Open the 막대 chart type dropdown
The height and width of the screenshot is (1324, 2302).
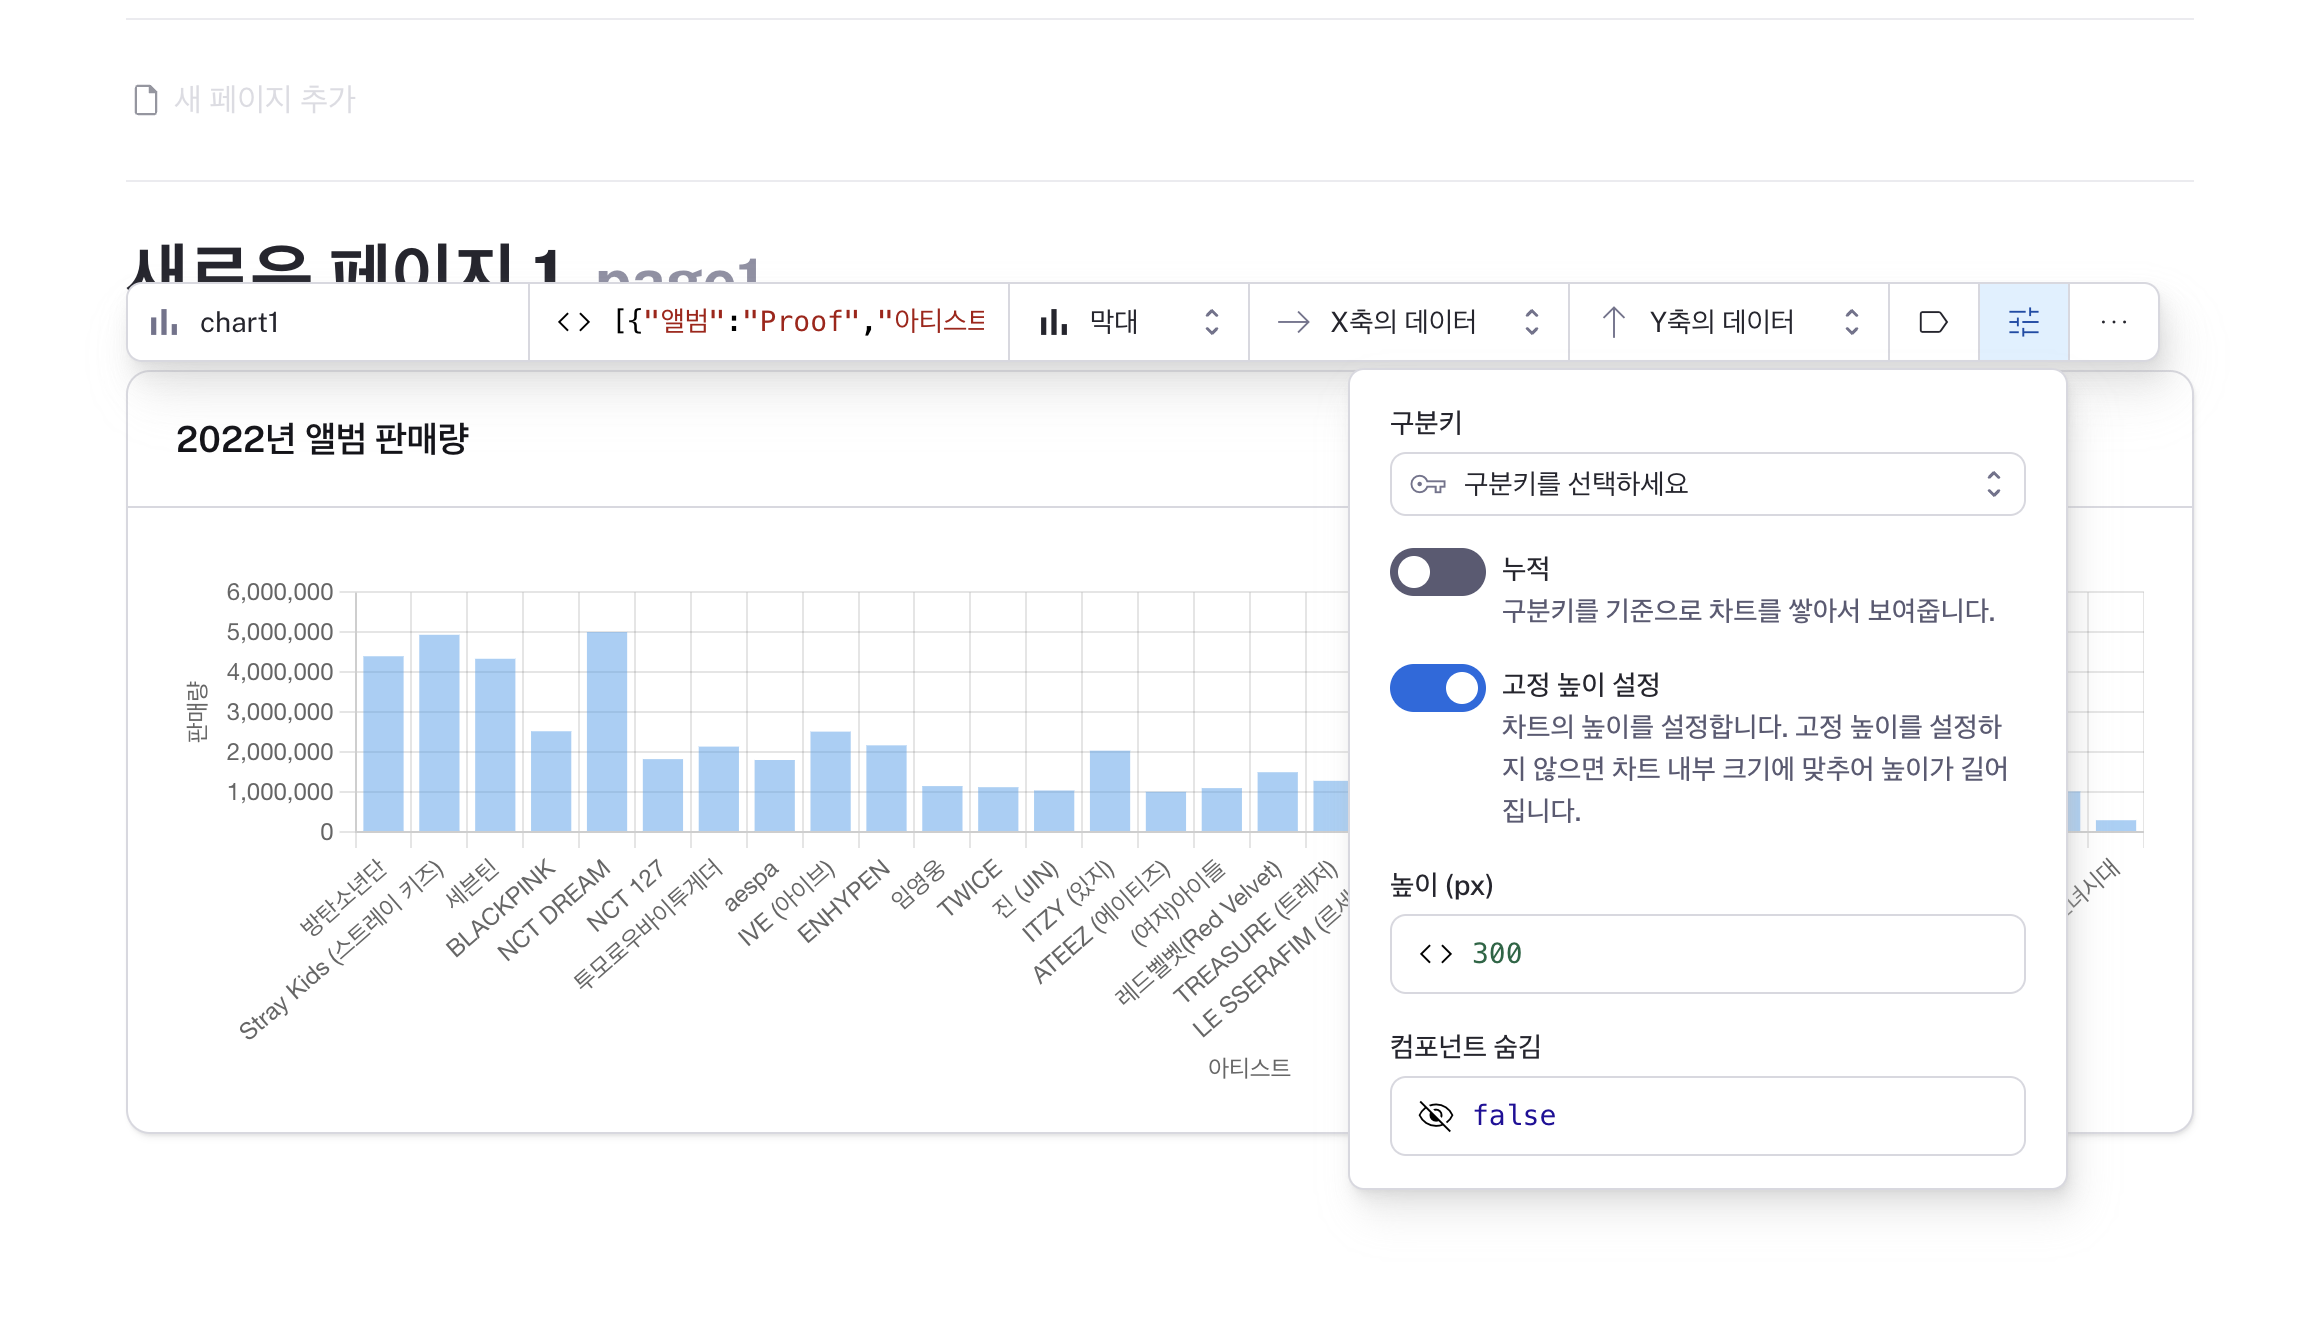click(1129, 322)
